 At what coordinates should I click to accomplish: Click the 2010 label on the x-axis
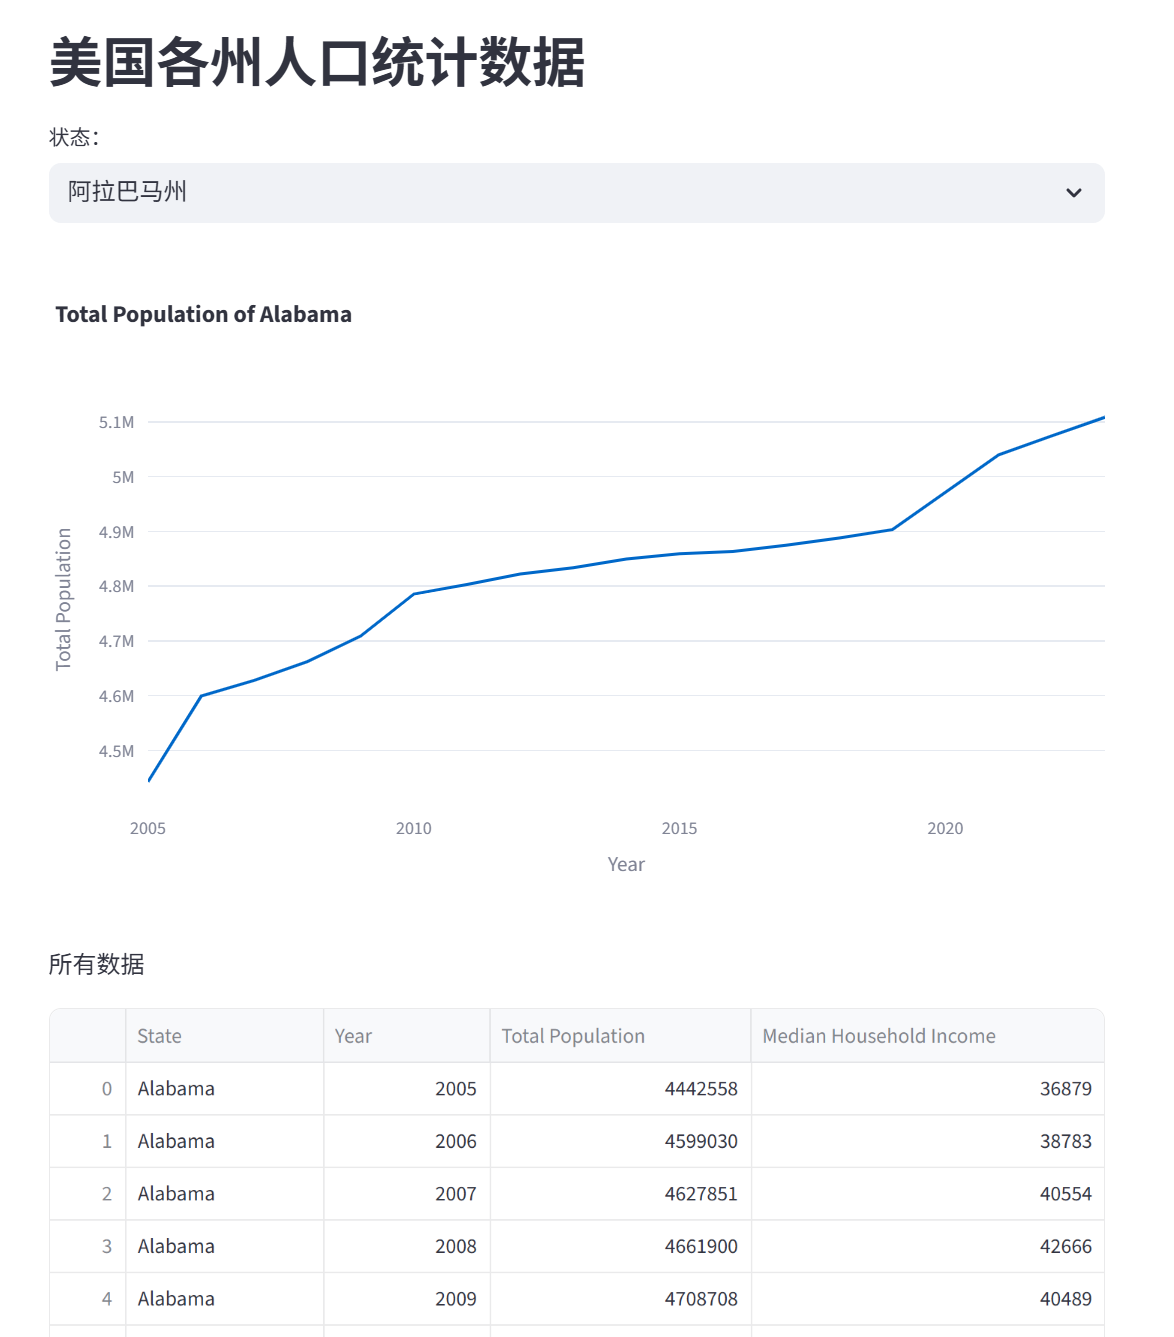pyautogui.click(x=414, y=828)
